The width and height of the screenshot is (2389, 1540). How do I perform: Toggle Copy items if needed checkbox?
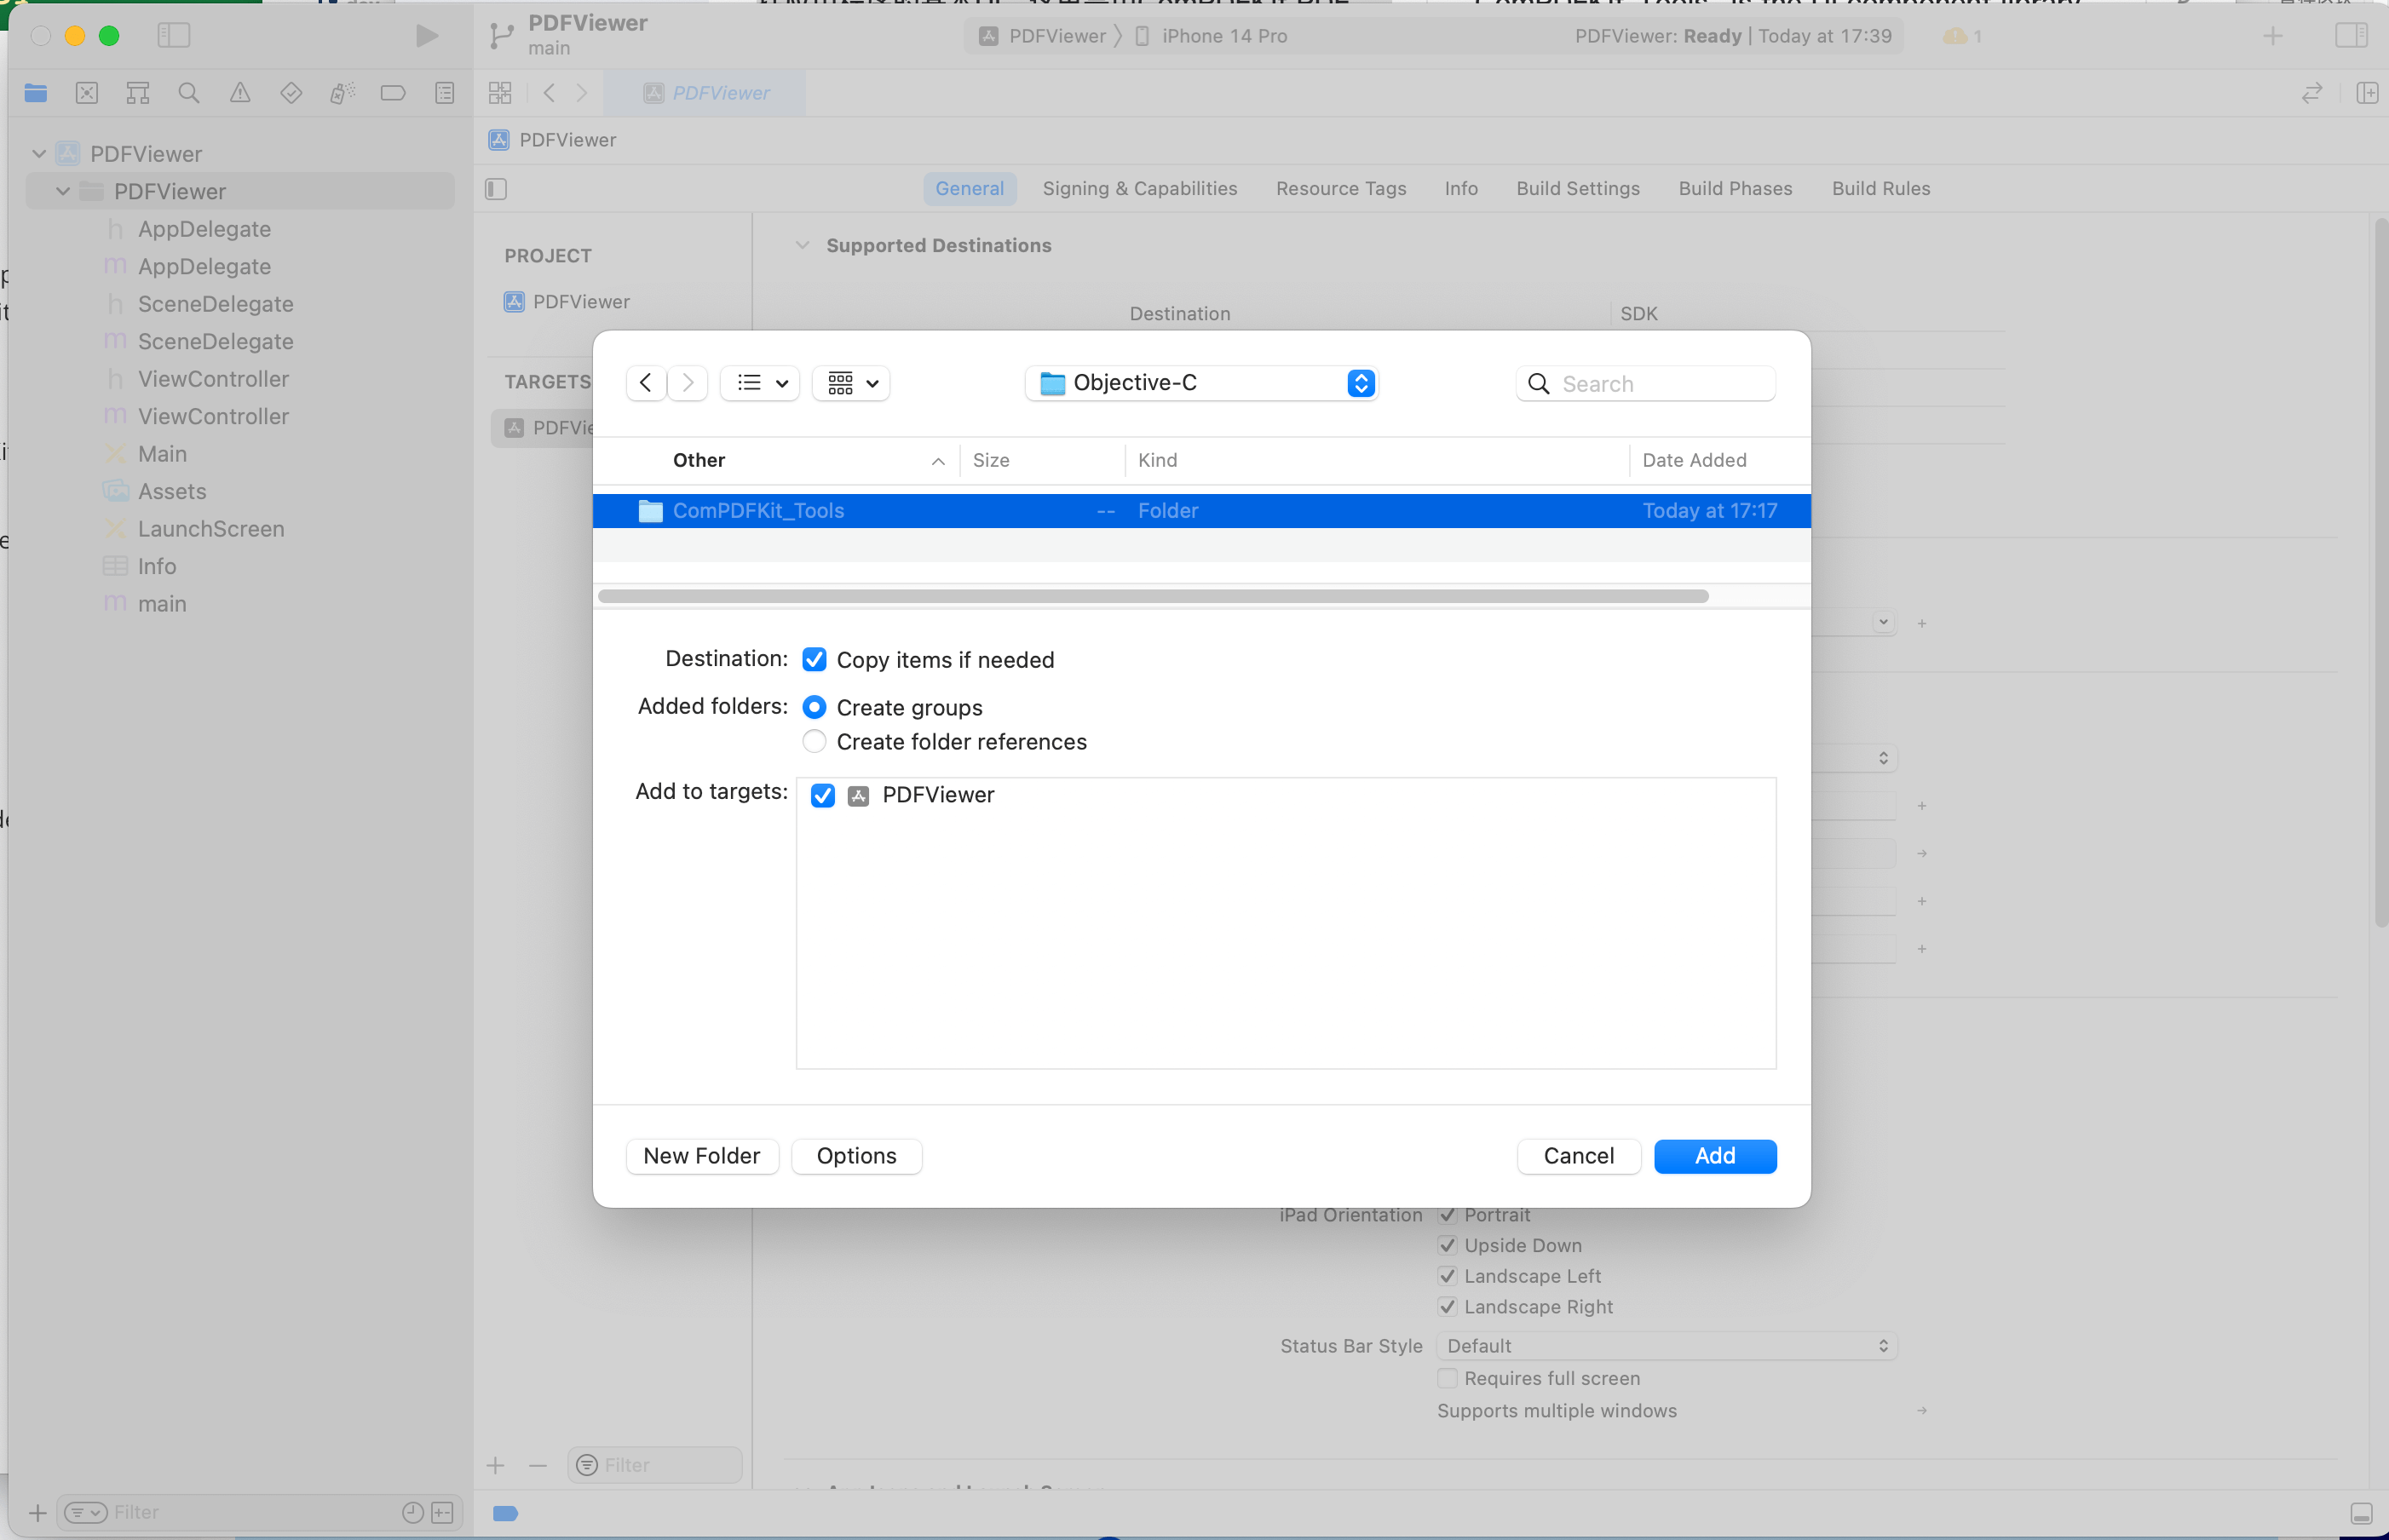coord(815,660)
